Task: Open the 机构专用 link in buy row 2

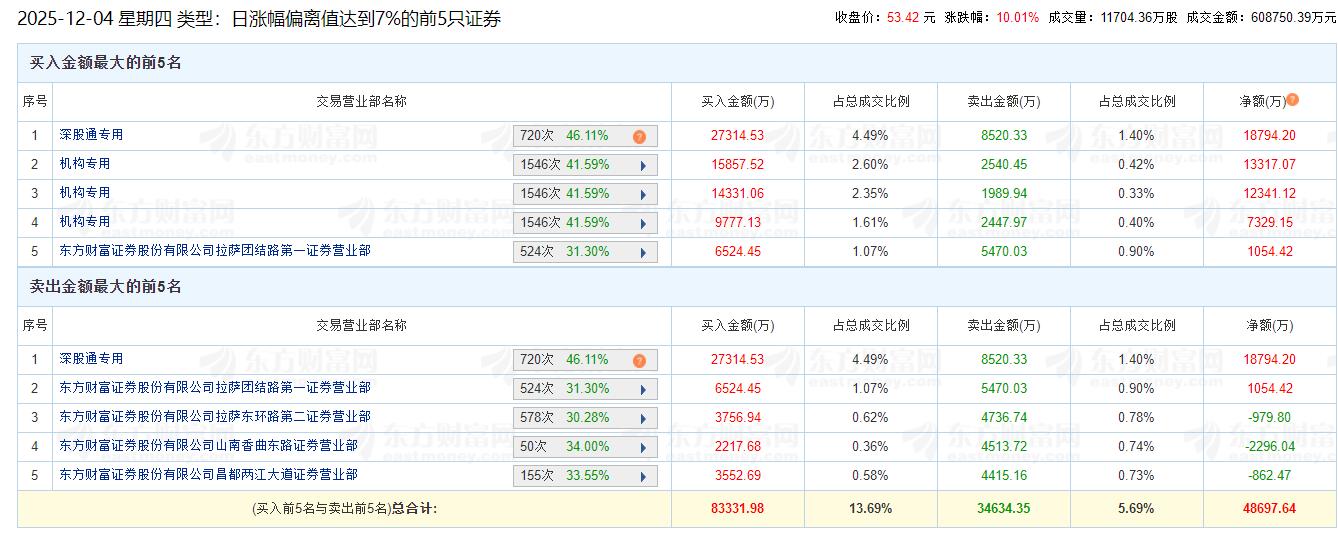Action: [85, 164]
